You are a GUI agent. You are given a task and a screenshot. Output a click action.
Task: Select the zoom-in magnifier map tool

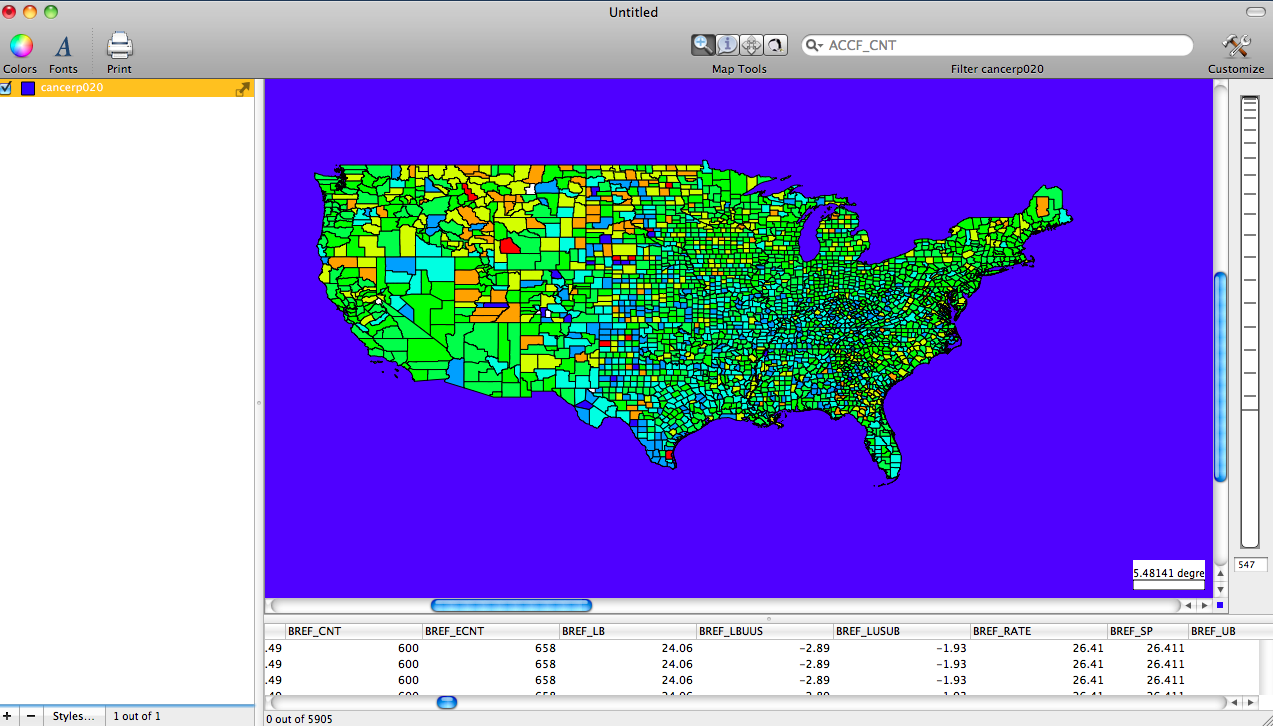point(703,45)
